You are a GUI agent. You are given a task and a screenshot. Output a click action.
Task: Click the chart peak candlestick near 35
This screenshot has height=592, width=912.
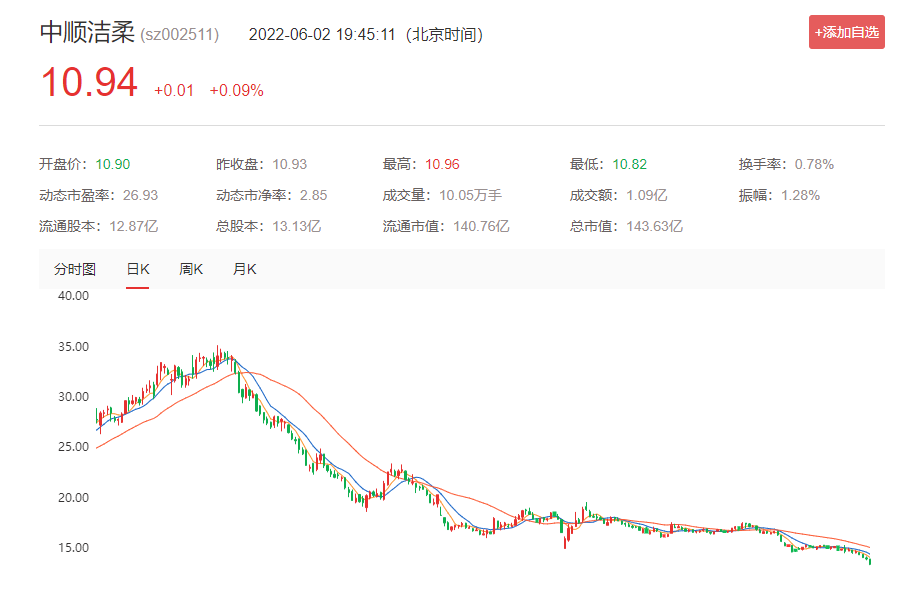coord(219,356)
